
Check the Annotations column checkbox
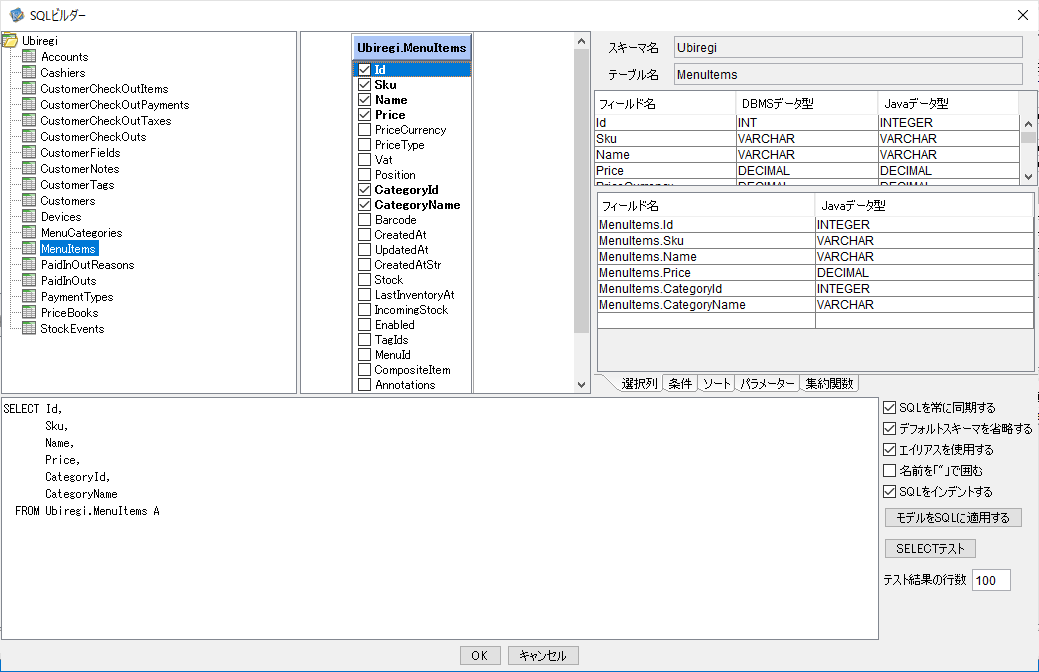click(x=364, y=385)
